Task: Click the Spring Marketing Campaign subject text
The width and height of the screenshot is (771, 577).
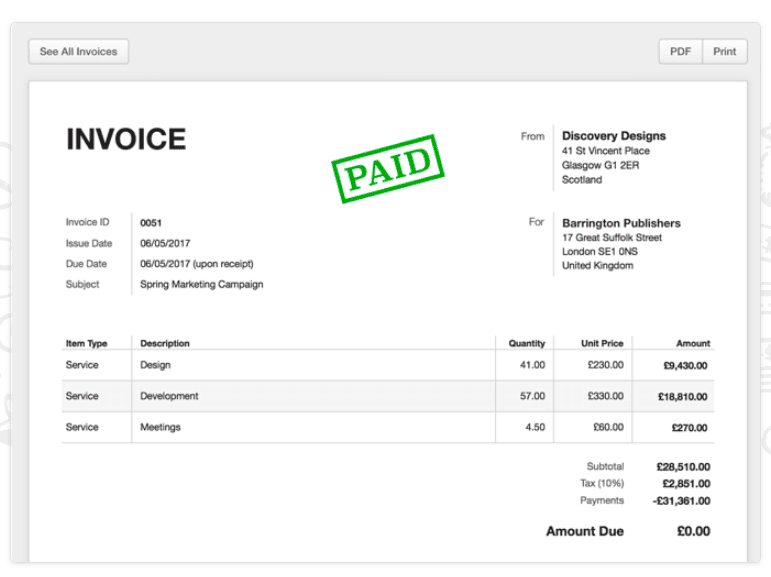Action: click(x=201, y=284)
